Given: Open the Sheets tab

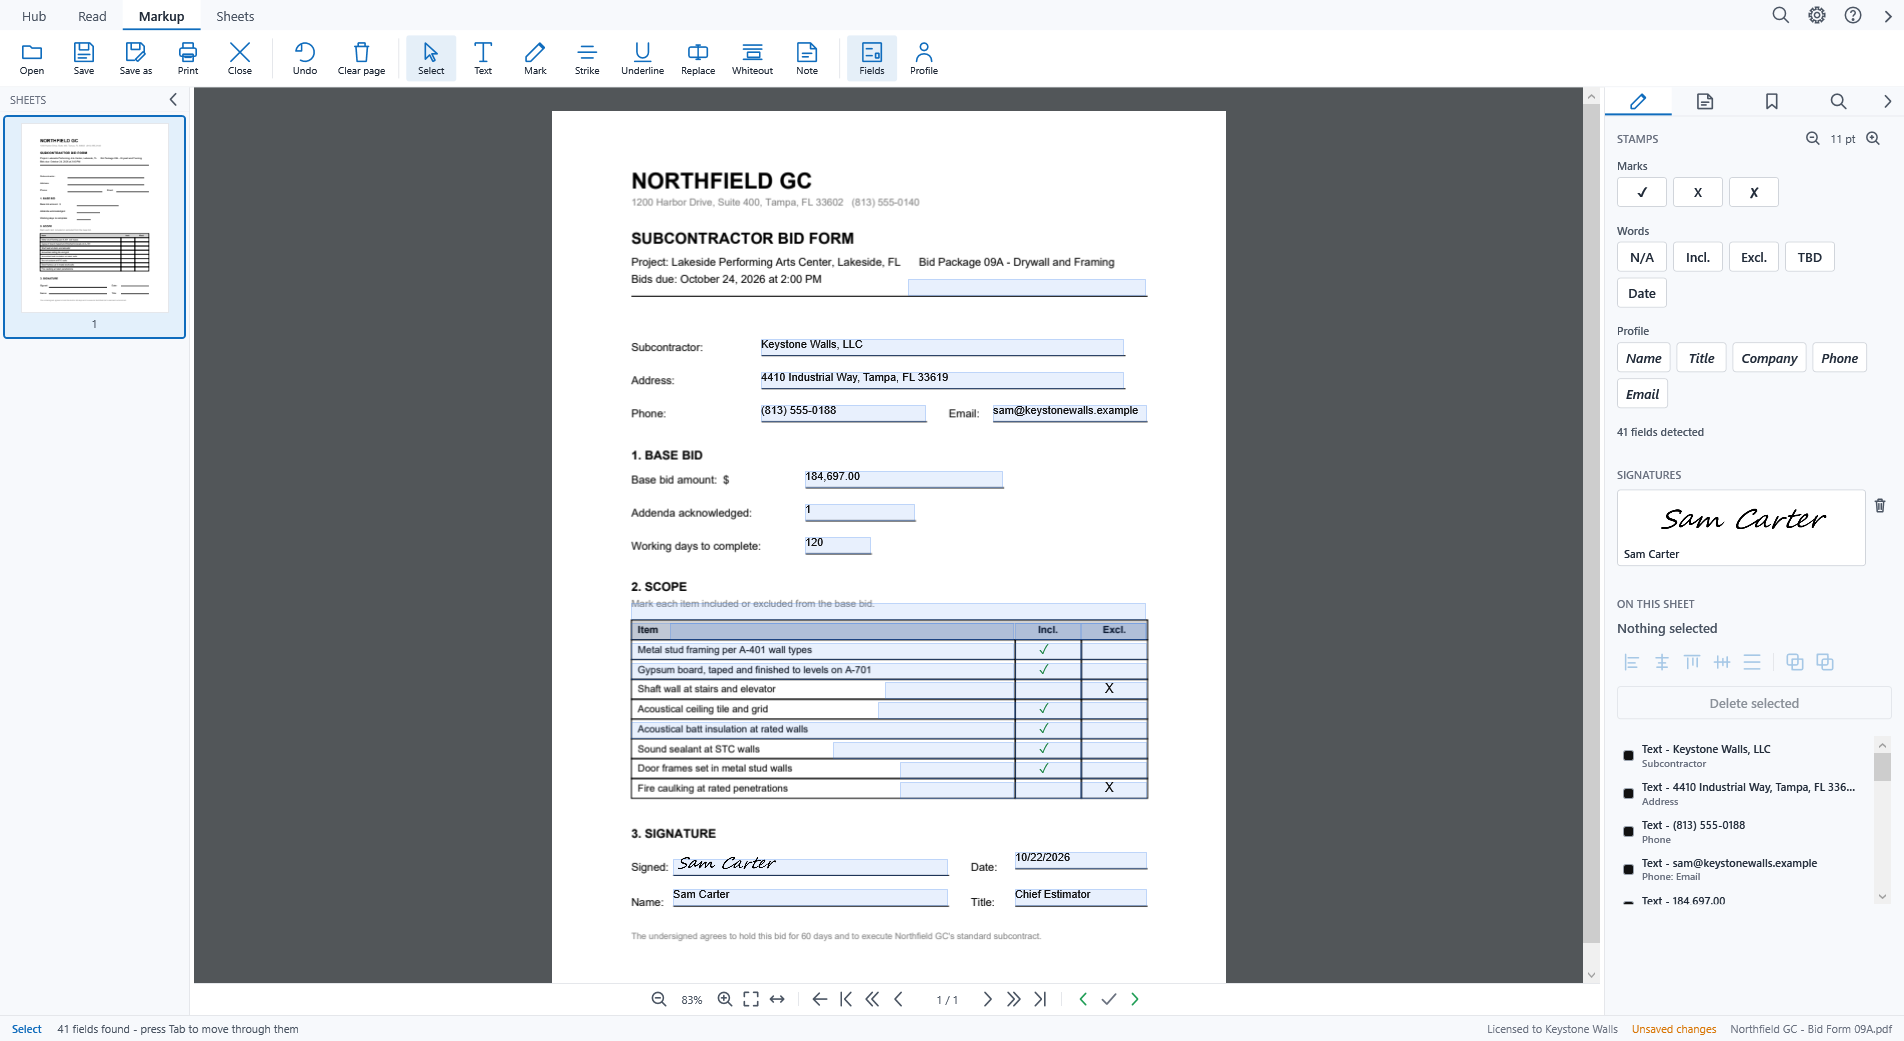Looking at the screenshot, I should tap(235, 16).
